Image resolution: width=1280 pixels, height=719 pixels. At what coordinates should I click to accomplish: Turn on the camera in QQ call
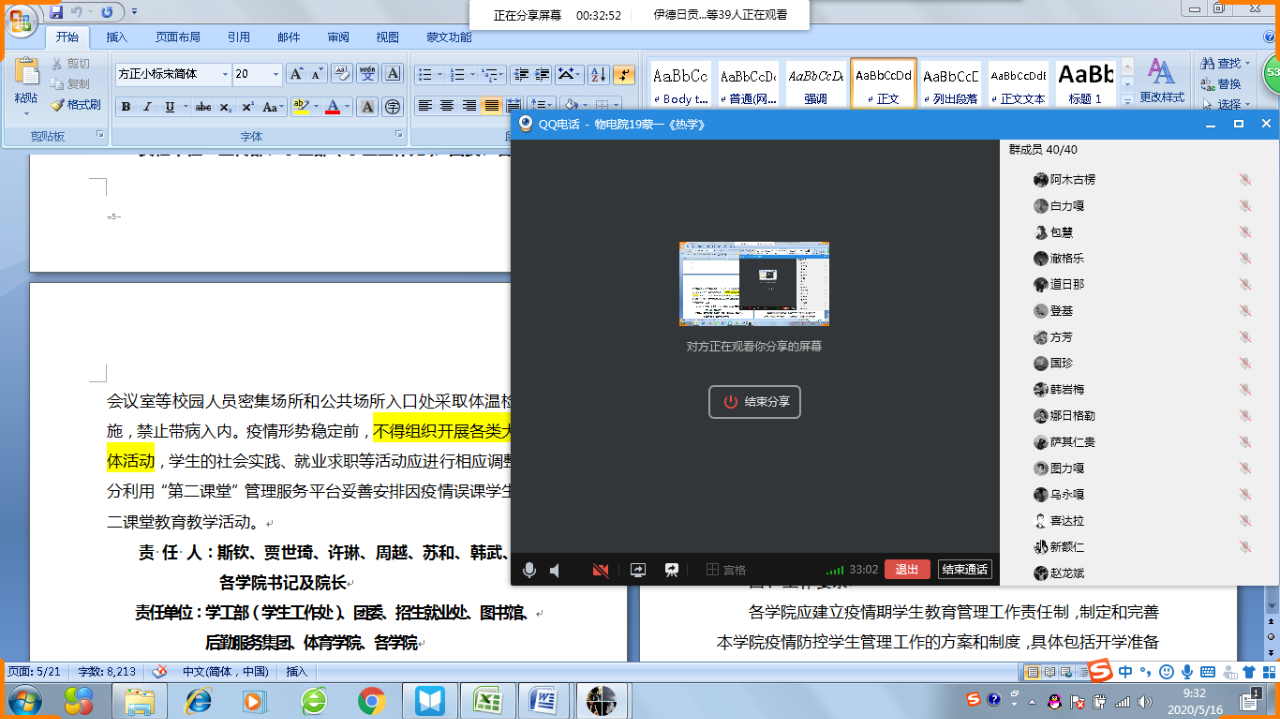click(600, 570)
